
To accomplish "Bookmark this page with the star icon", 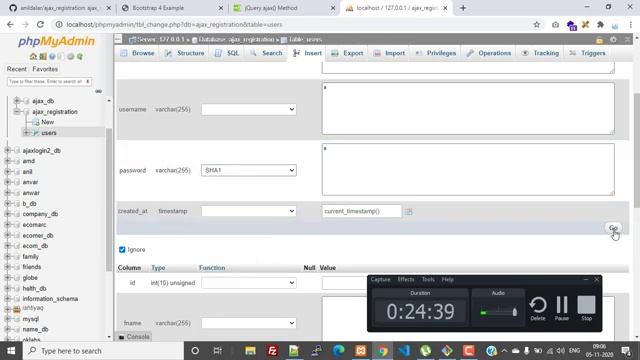I will (x=537, y=24).
